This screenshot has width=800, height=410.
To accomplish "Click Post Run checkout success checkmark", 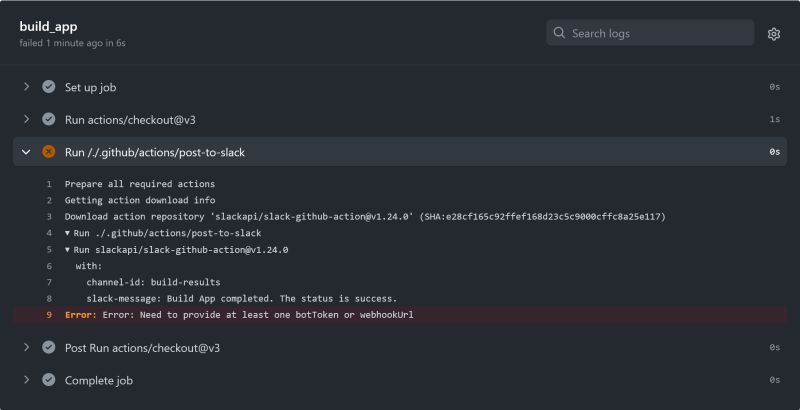I will (48, 347).
